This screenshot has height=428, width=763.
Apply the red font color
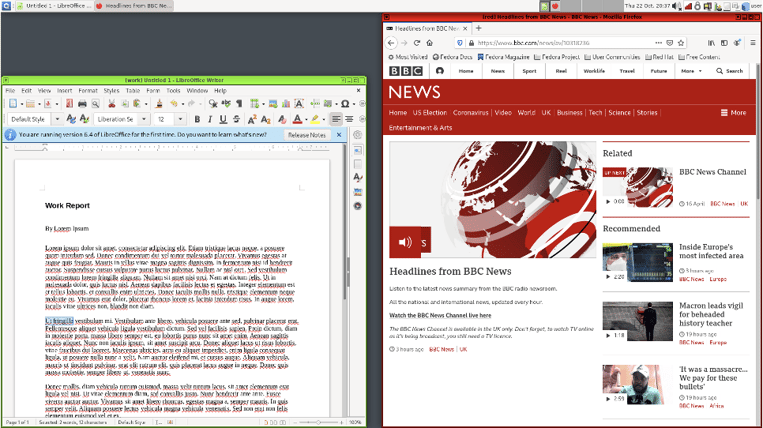click(297, 119)
